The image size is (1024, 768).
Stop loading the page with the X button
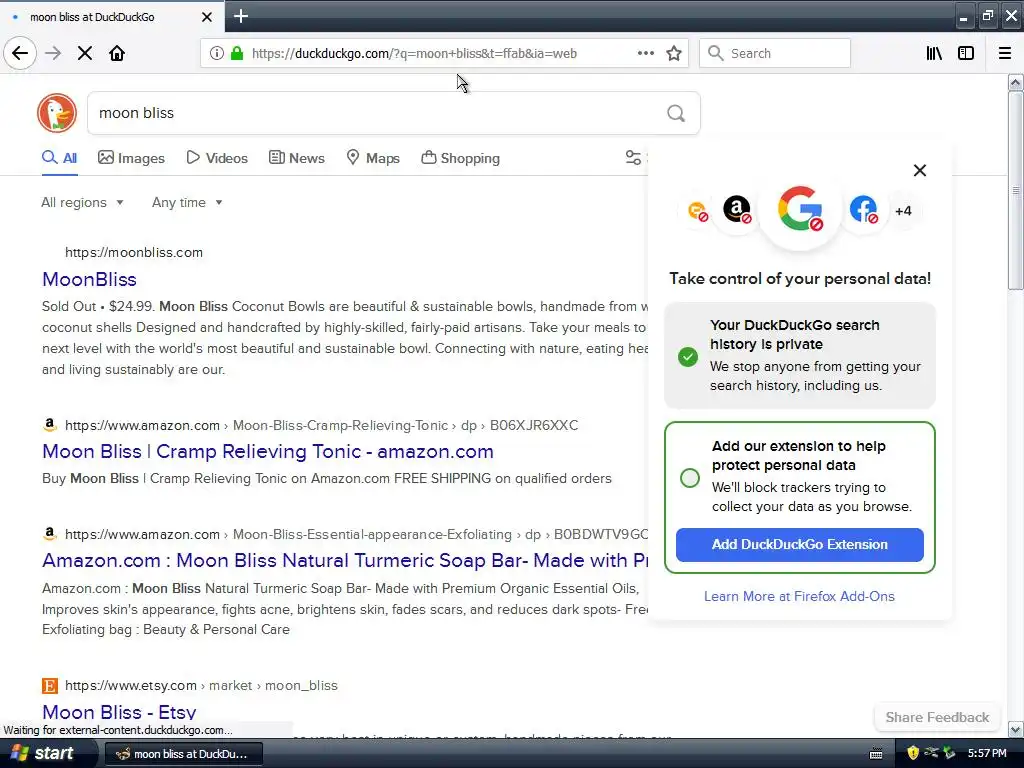(x=85, y=53)
